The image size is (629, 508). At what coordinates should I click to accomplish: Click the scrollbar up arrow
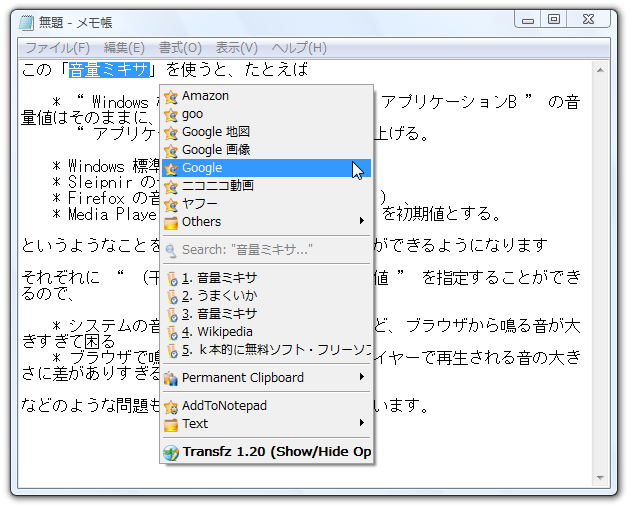tap(600, 71)
